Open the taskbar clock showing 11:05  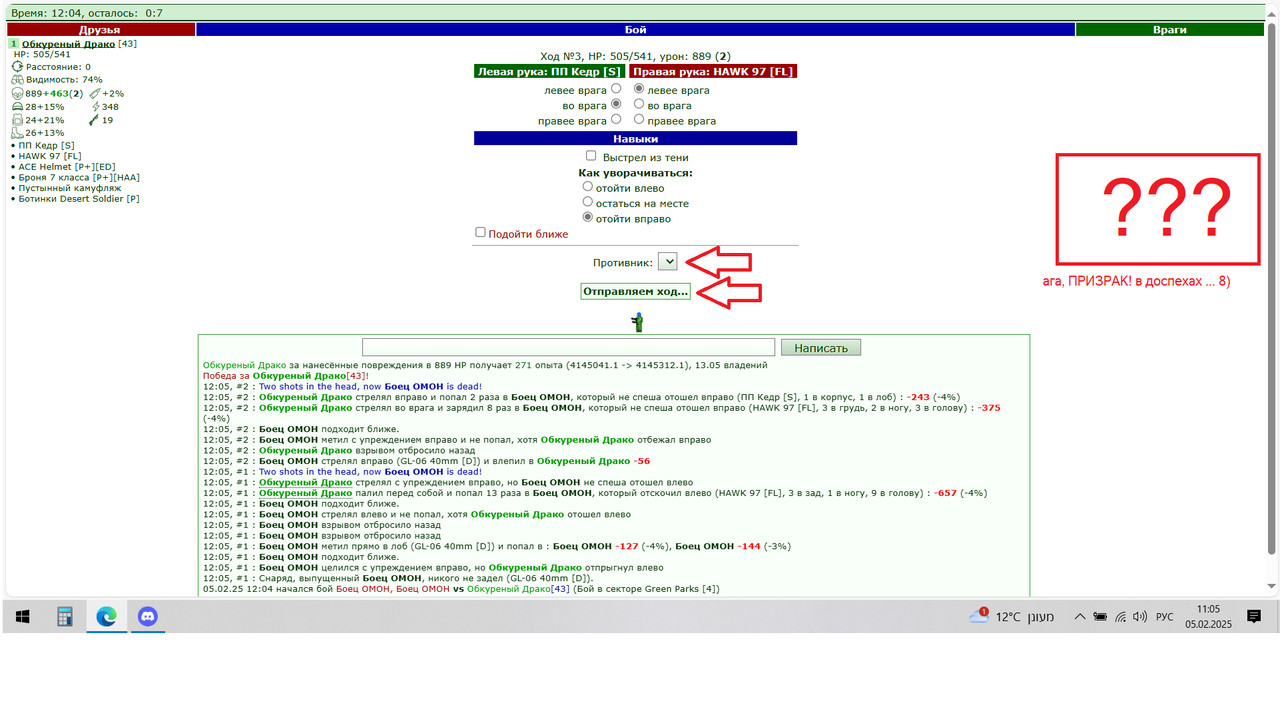coord(1209,617)
